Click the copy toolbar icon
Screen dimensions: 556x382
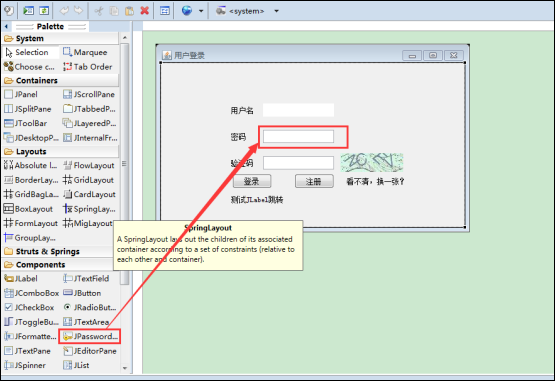(x=114, y=11)
